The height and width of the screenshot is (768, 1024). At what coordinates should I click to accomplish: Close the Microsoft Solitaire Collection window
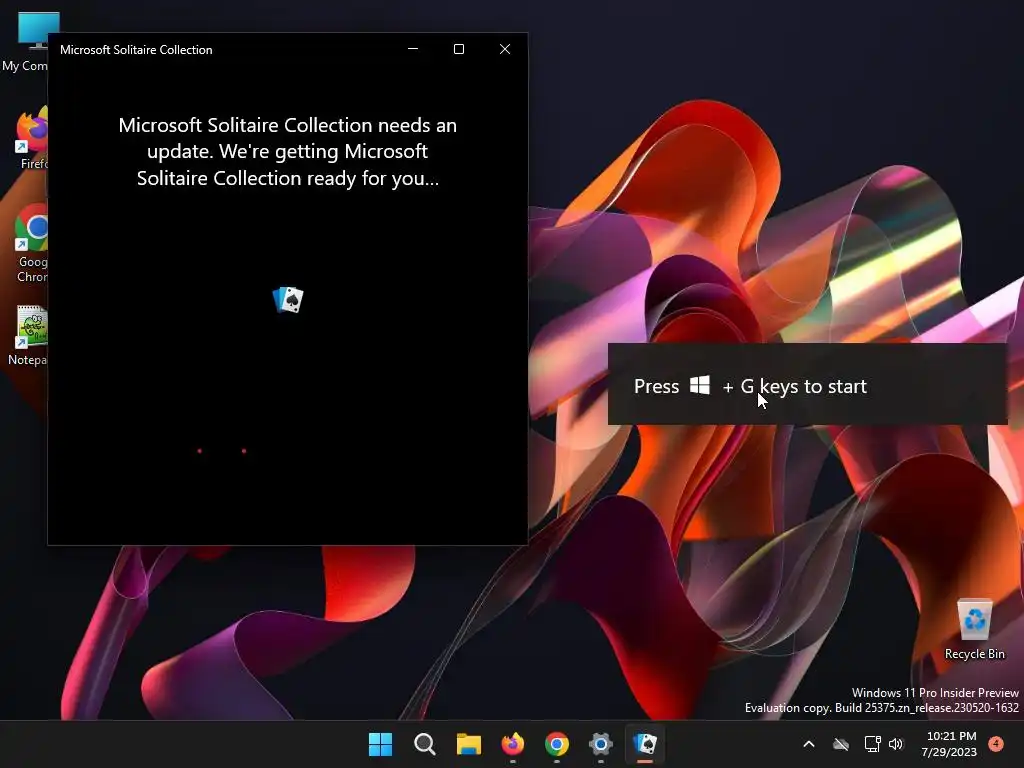tap(505, 49)
